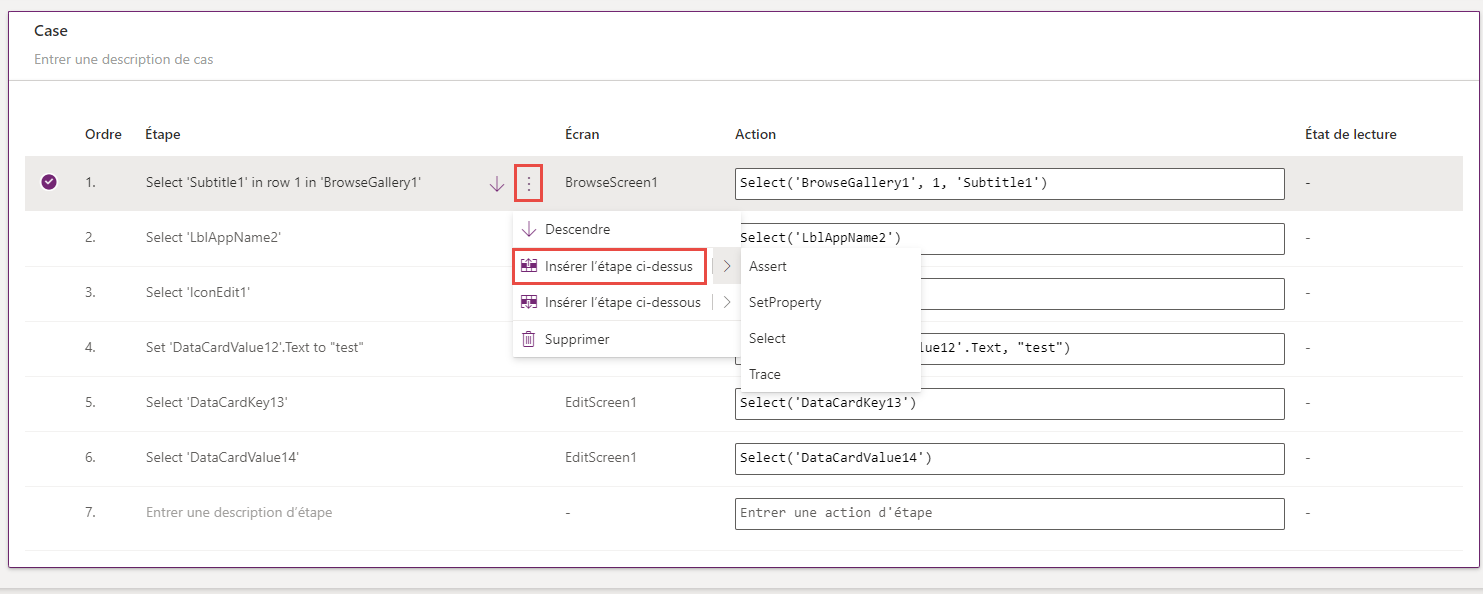Image resolution: width=1483 pixels, height=594 pixels.
Task: Select step text Select 'DataCardKey13'
Action: pyautogui.click(x=217, y=403)
